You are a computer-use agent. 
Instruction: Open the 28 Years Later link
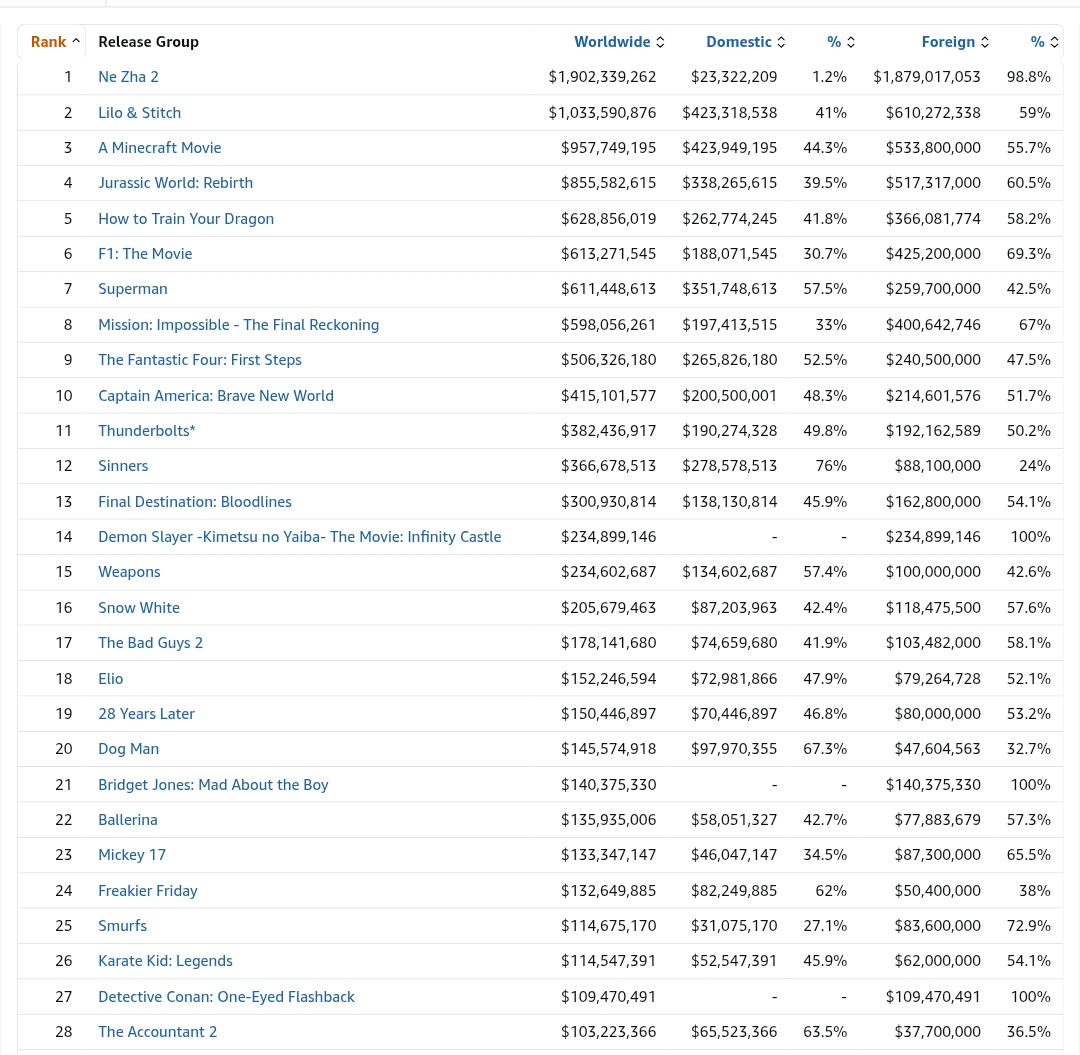(147, 714)
